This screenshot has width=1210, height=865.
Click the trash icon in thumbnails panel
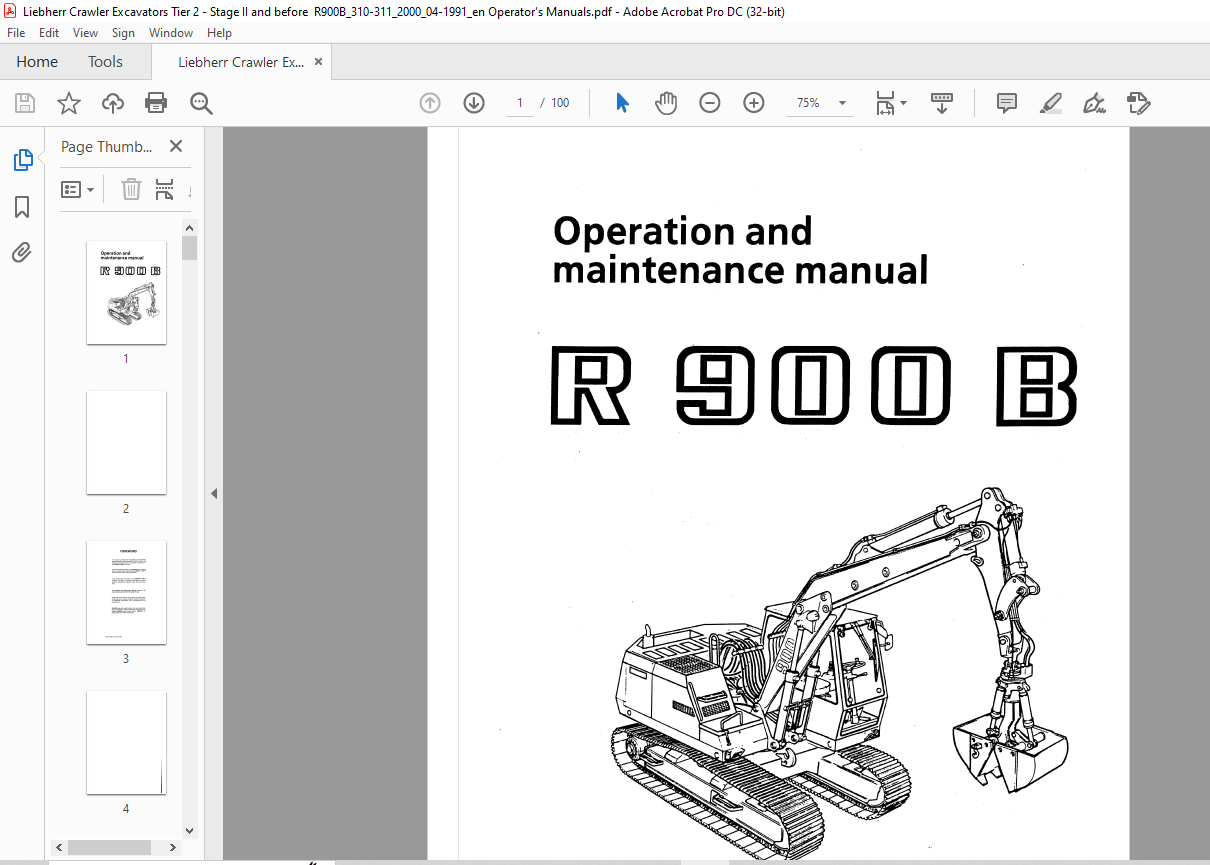(131, 189)
